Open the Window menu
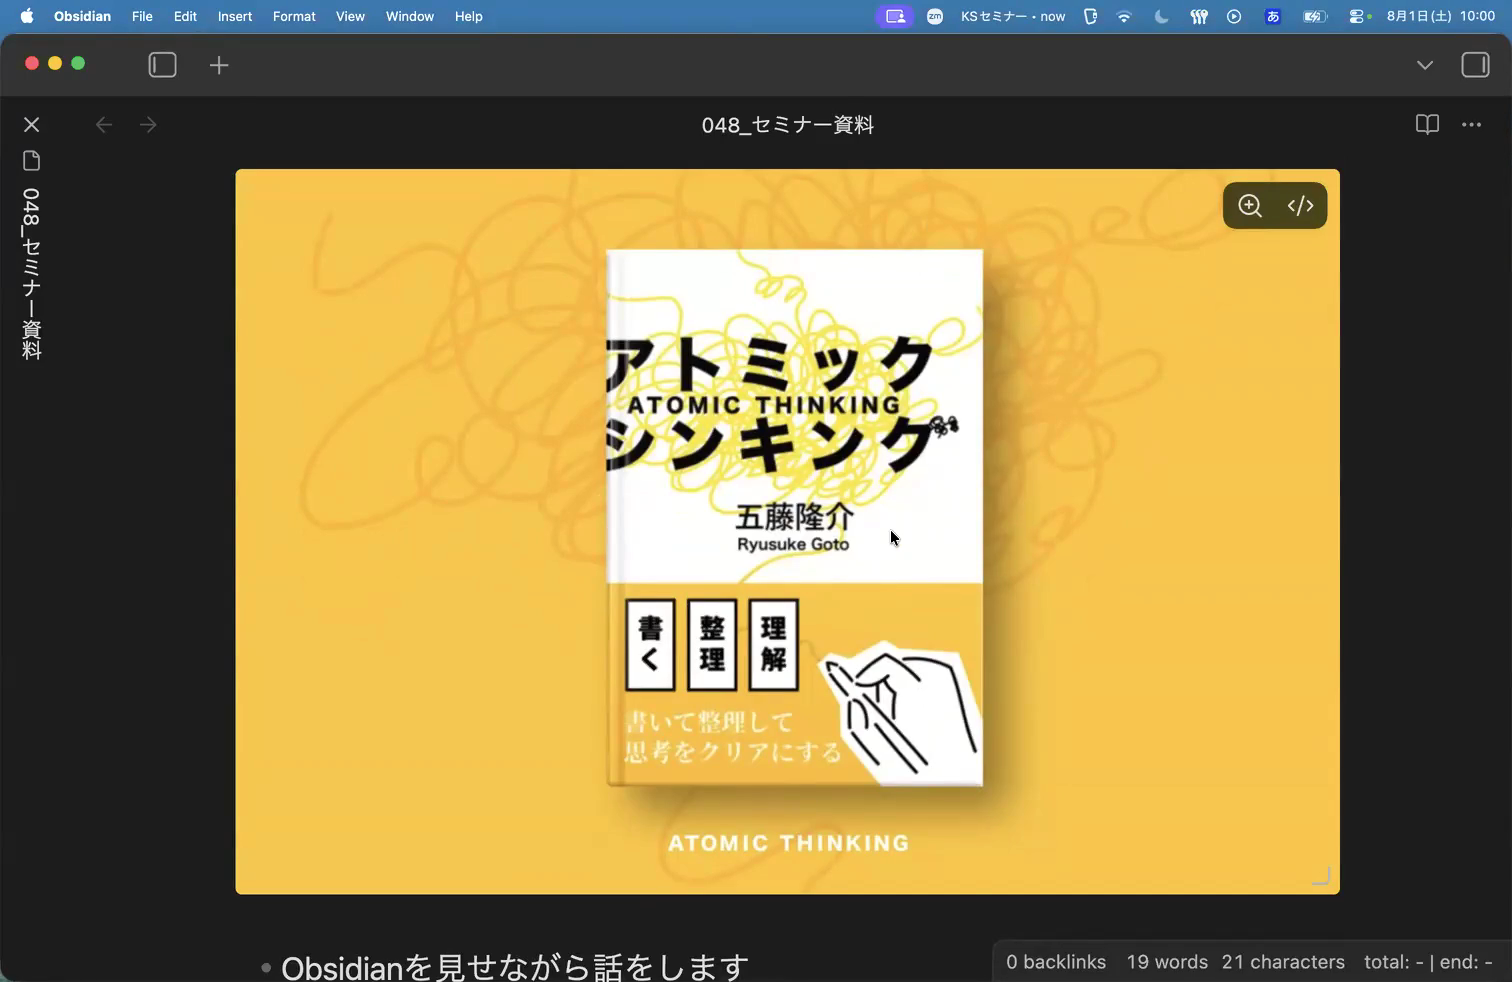This screenshot has width=1512, height=982. point(410,16)
